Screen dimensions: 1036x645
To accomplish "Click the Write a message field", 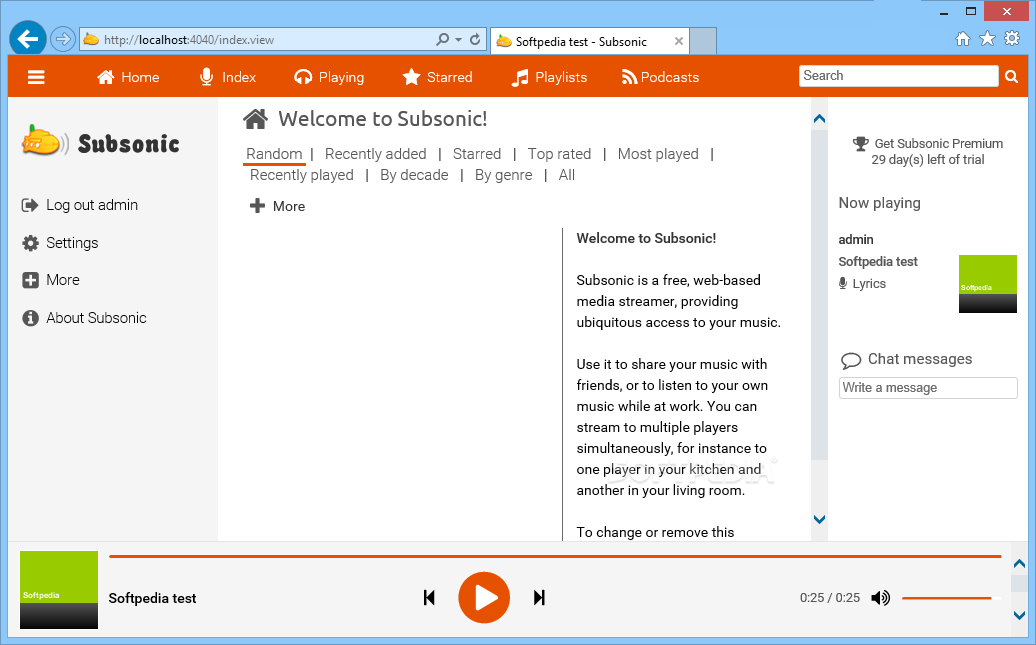I will (928, 388).
